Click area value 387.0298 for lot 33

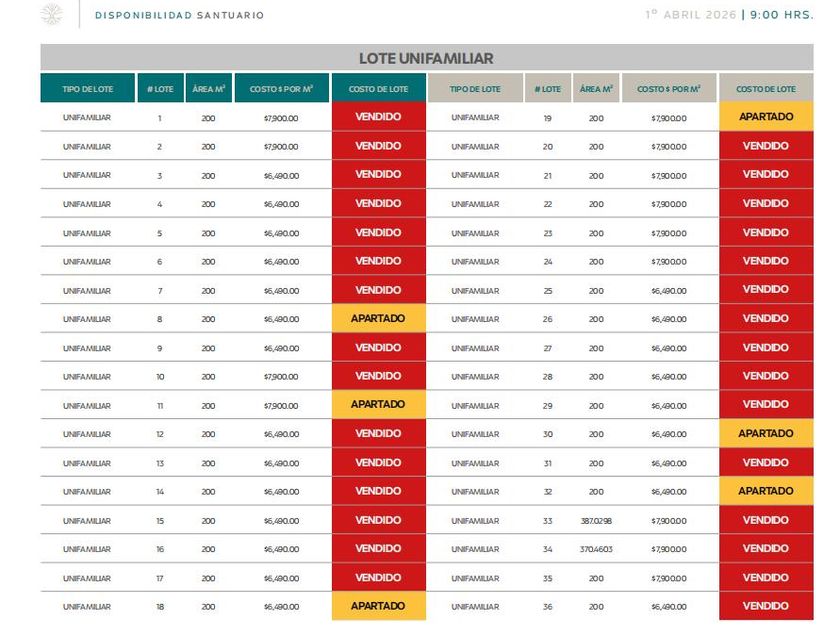tap(596, 521)
